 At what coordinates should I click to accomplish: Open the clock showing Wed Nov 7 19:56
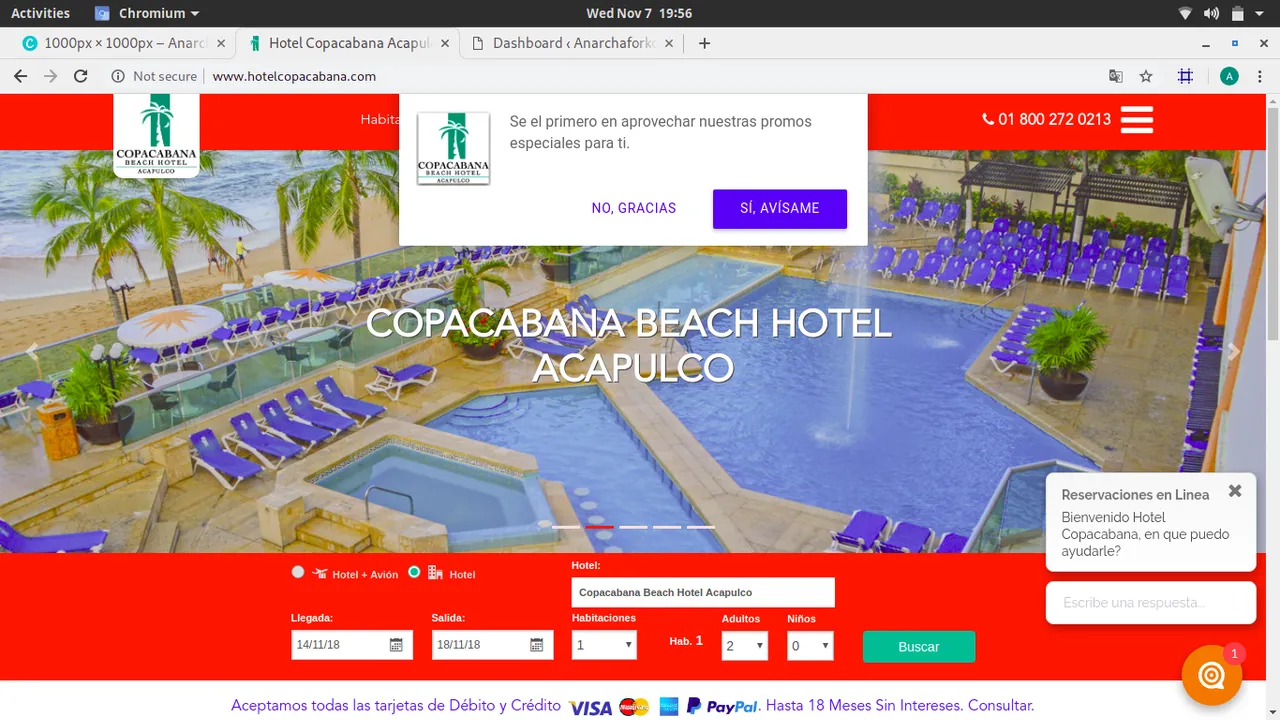[x=639, y=13]
